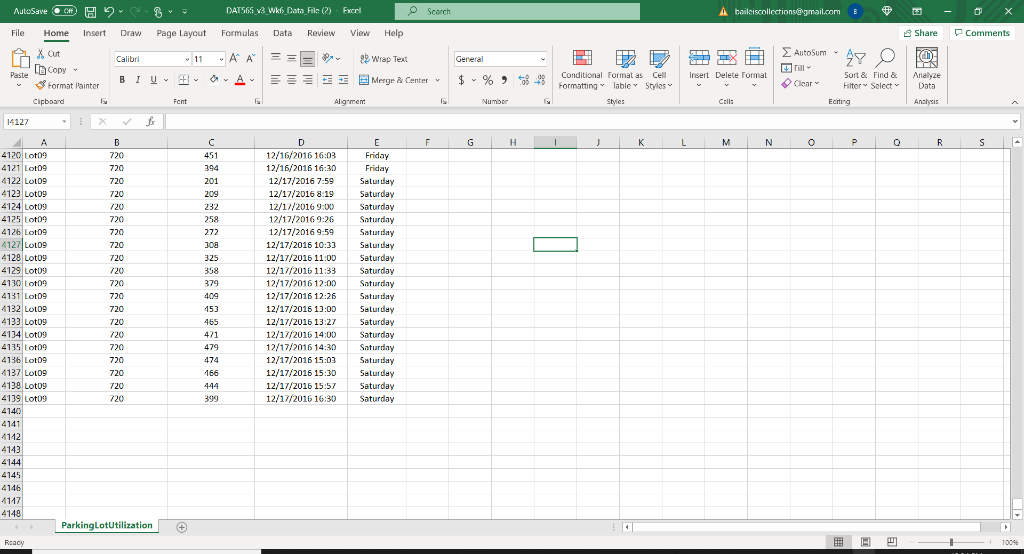1024x554 pixels.
Task: Decrease decimal places
Action: pos(540,80)
